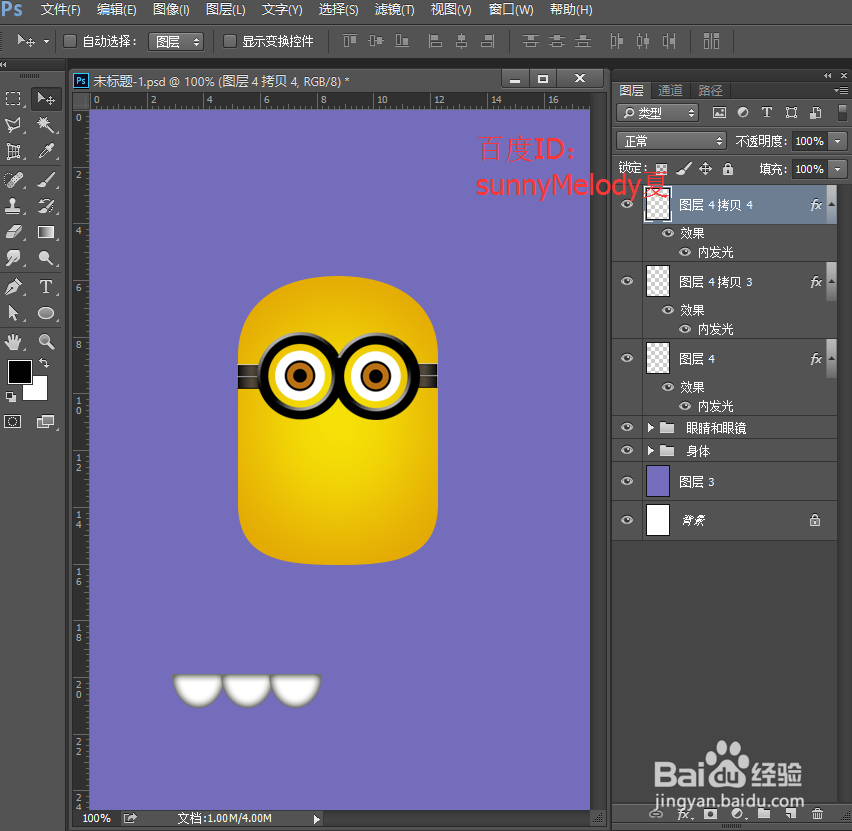Open the 窗口(W) menu
The image size is (852, 831).
click(x=511, y=10)
